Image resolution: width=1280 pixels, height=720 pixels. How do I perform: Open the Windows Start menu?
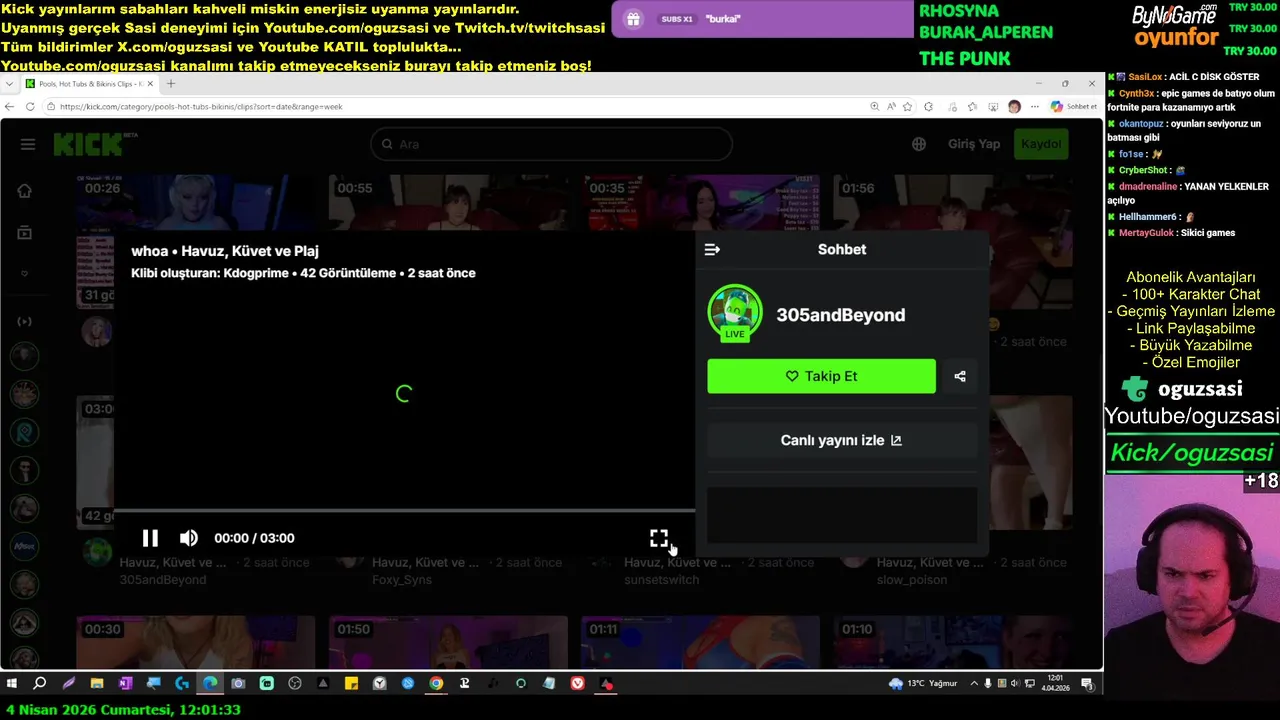coord(12,684)
